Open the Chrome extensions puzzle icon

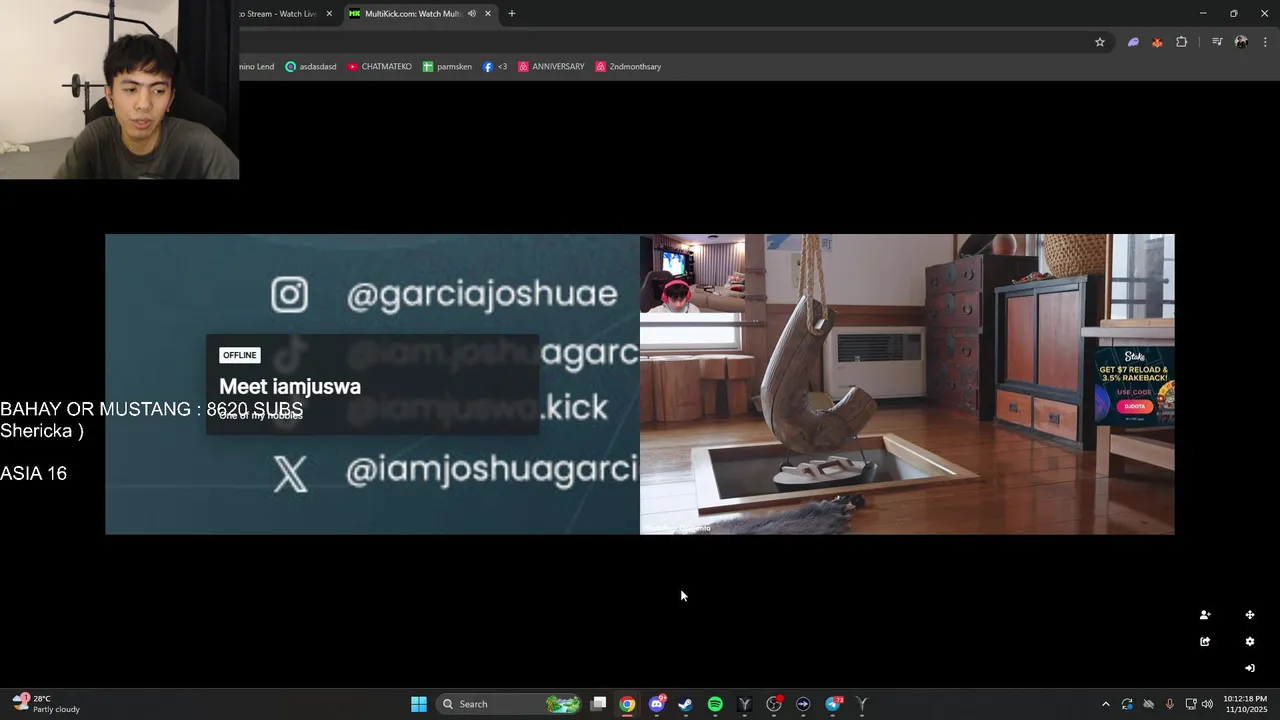click(x=1182, y=42)
